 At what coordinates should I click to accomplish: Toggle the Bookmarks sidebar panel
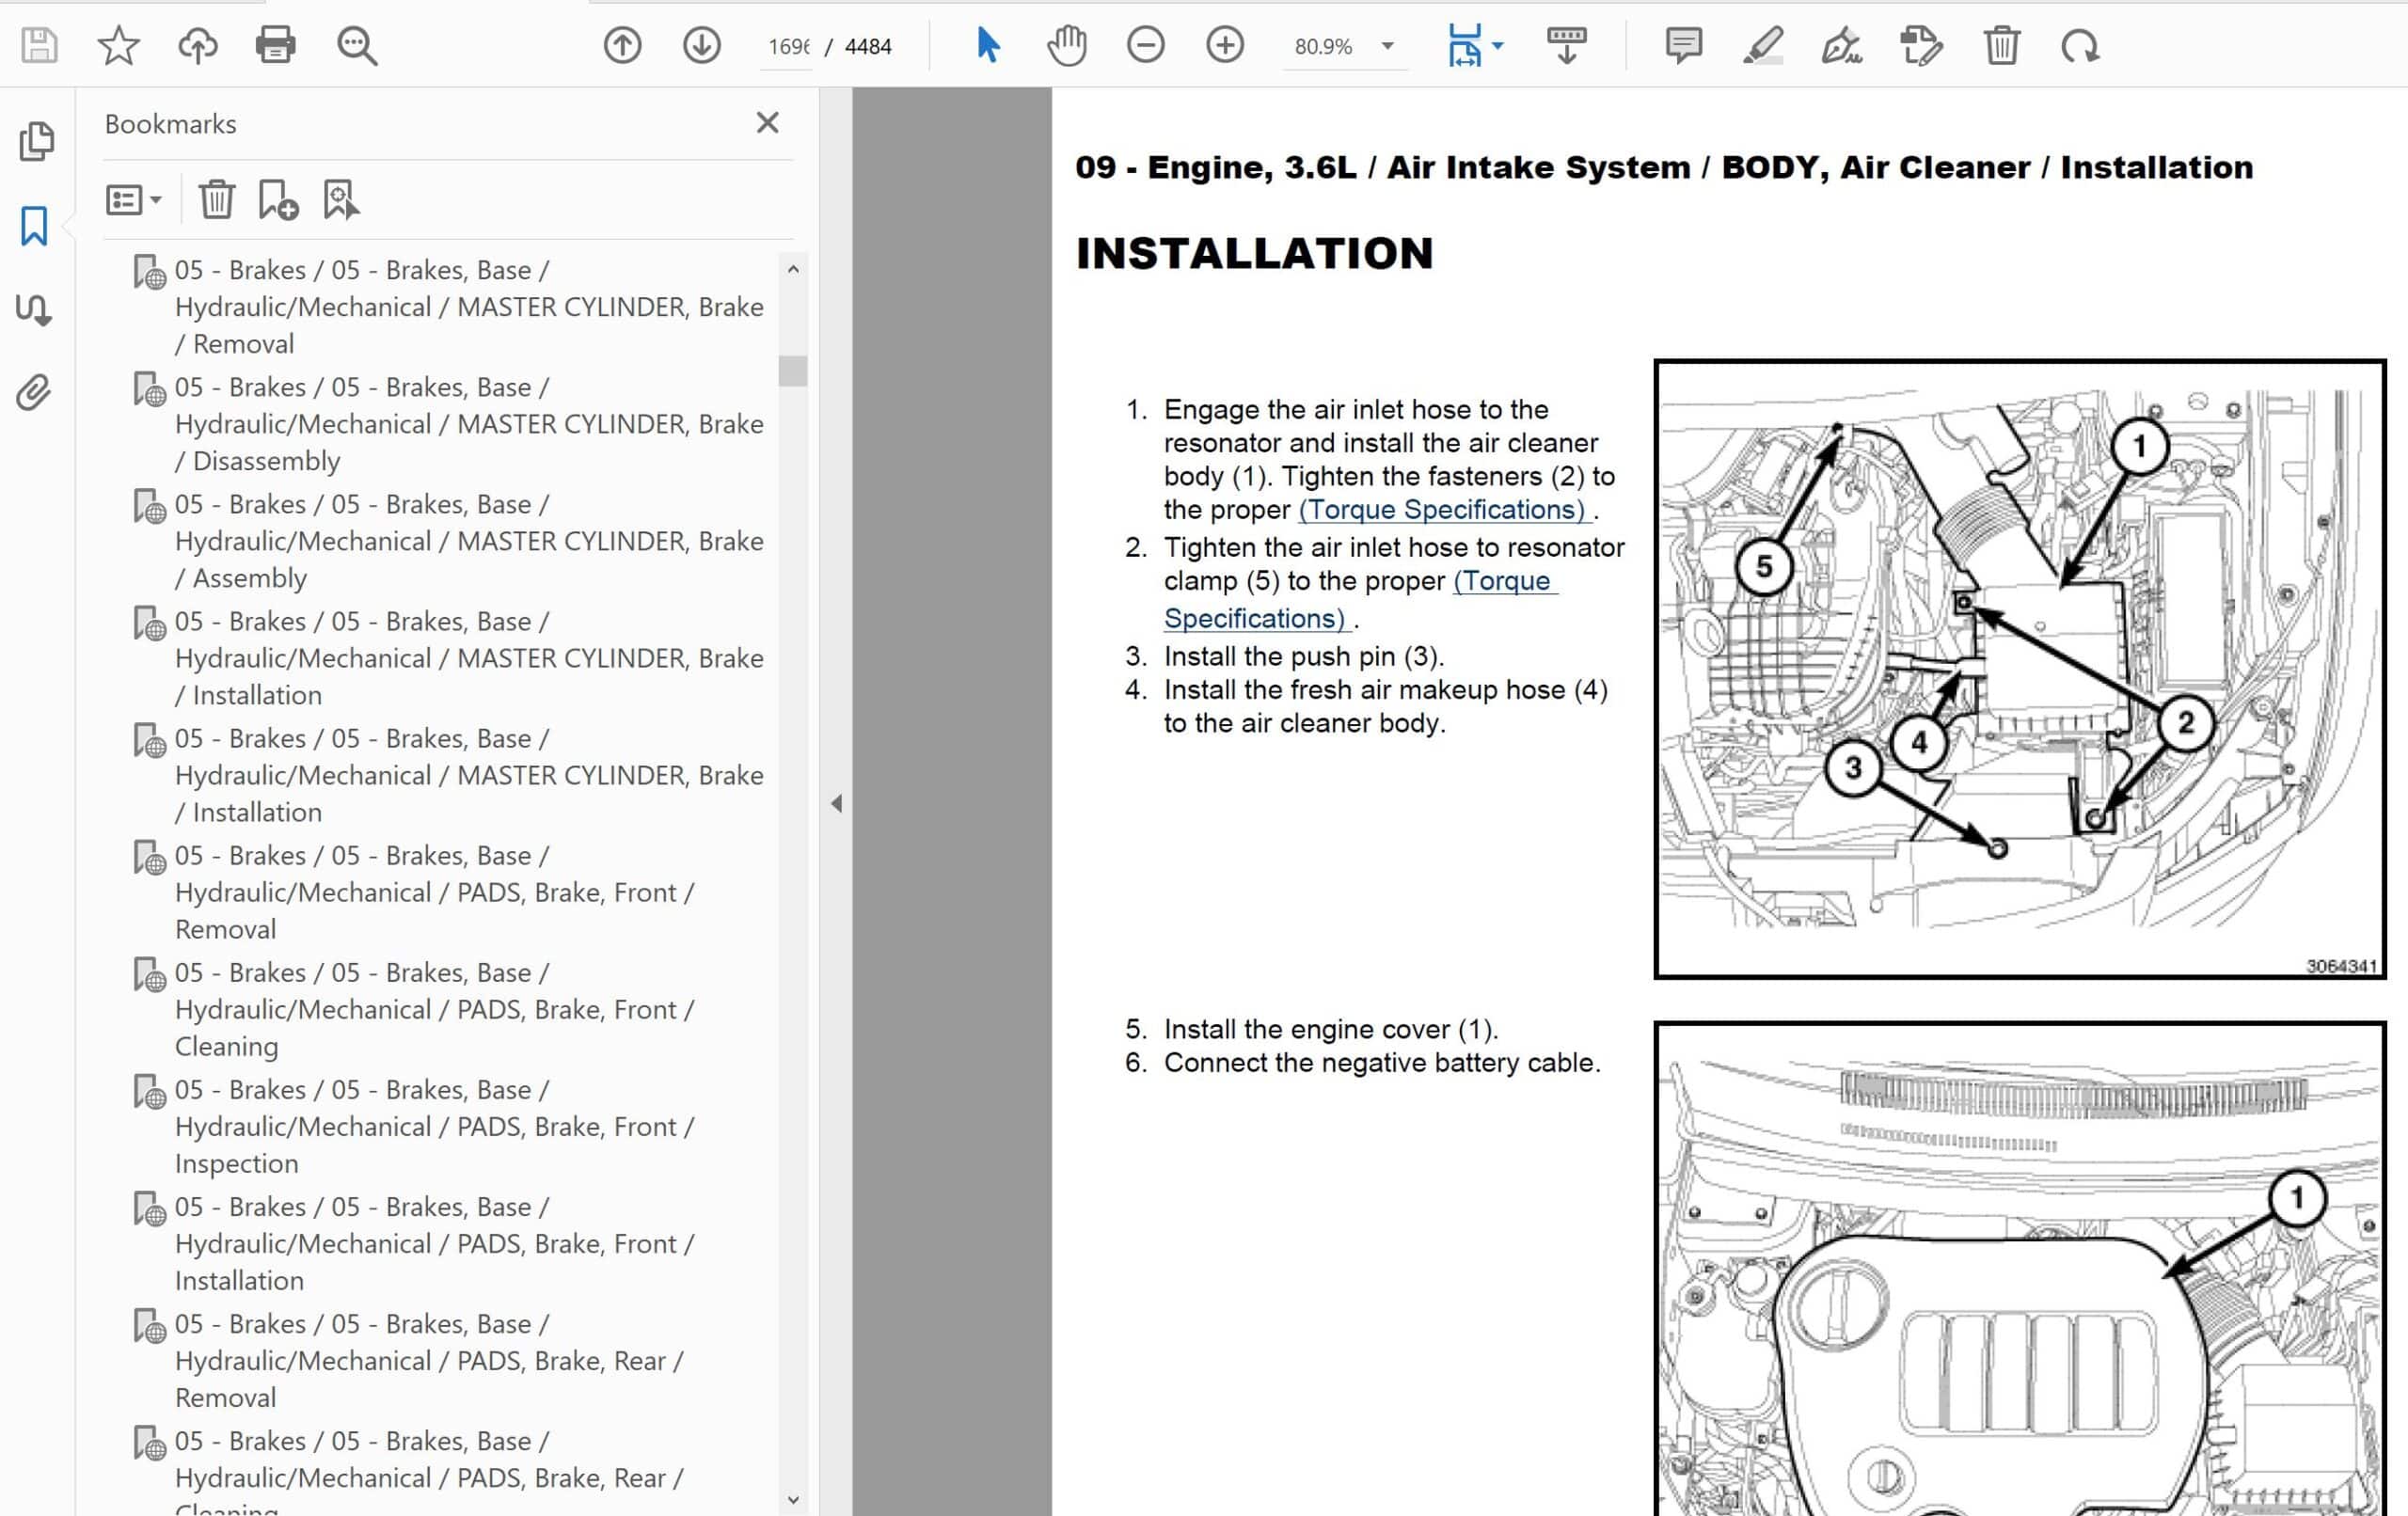[34, 226]
